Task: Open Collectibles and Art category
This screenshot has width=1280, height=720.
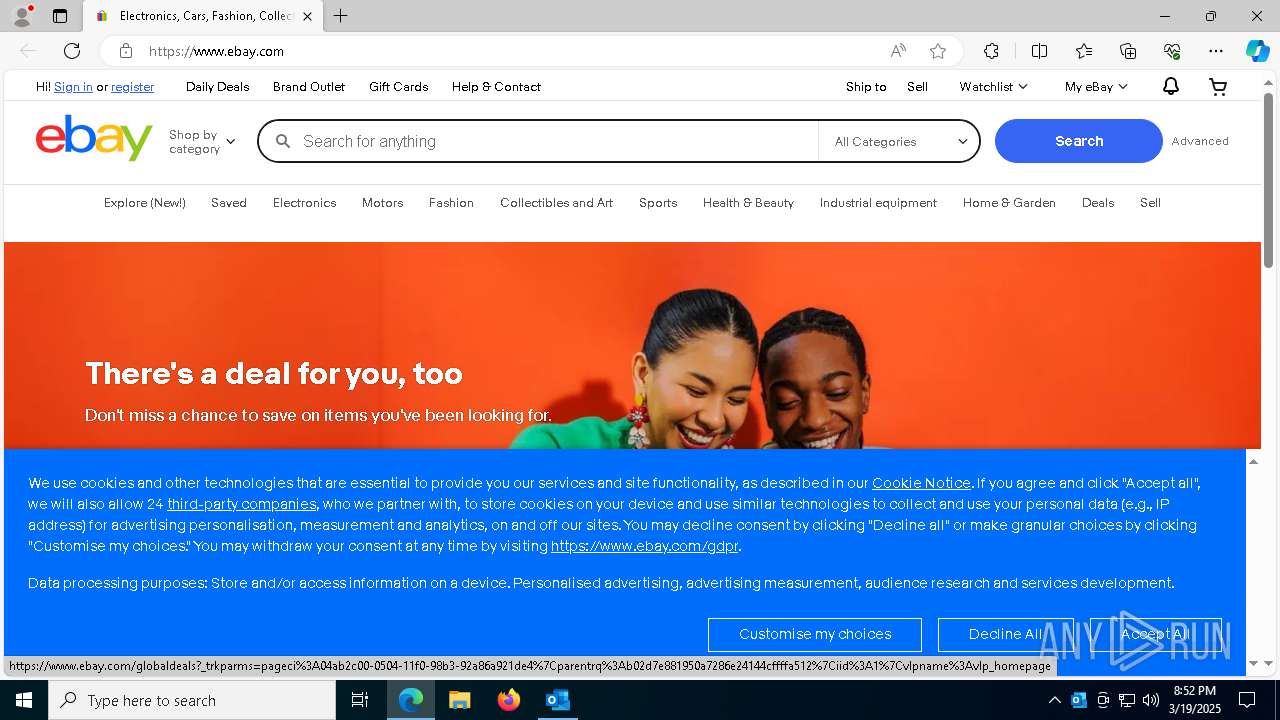Action: [556, 203]
